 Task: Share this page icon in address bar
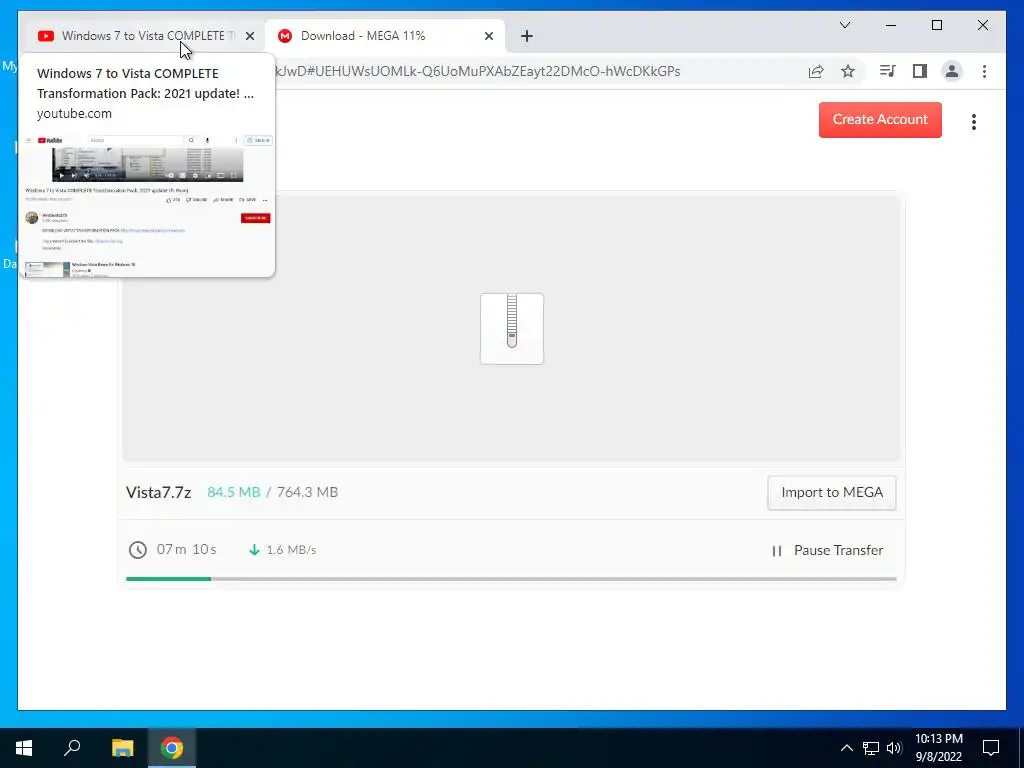(816, 71)
